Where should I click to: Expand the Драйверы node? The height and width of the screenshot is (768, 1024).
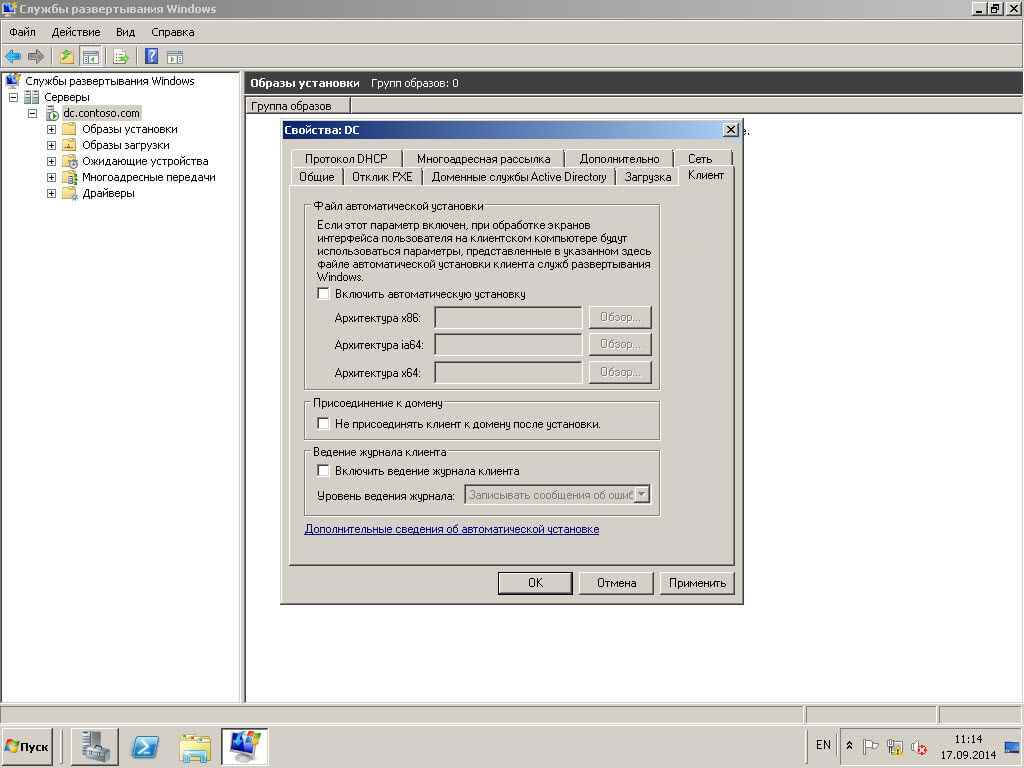[52, 193]
